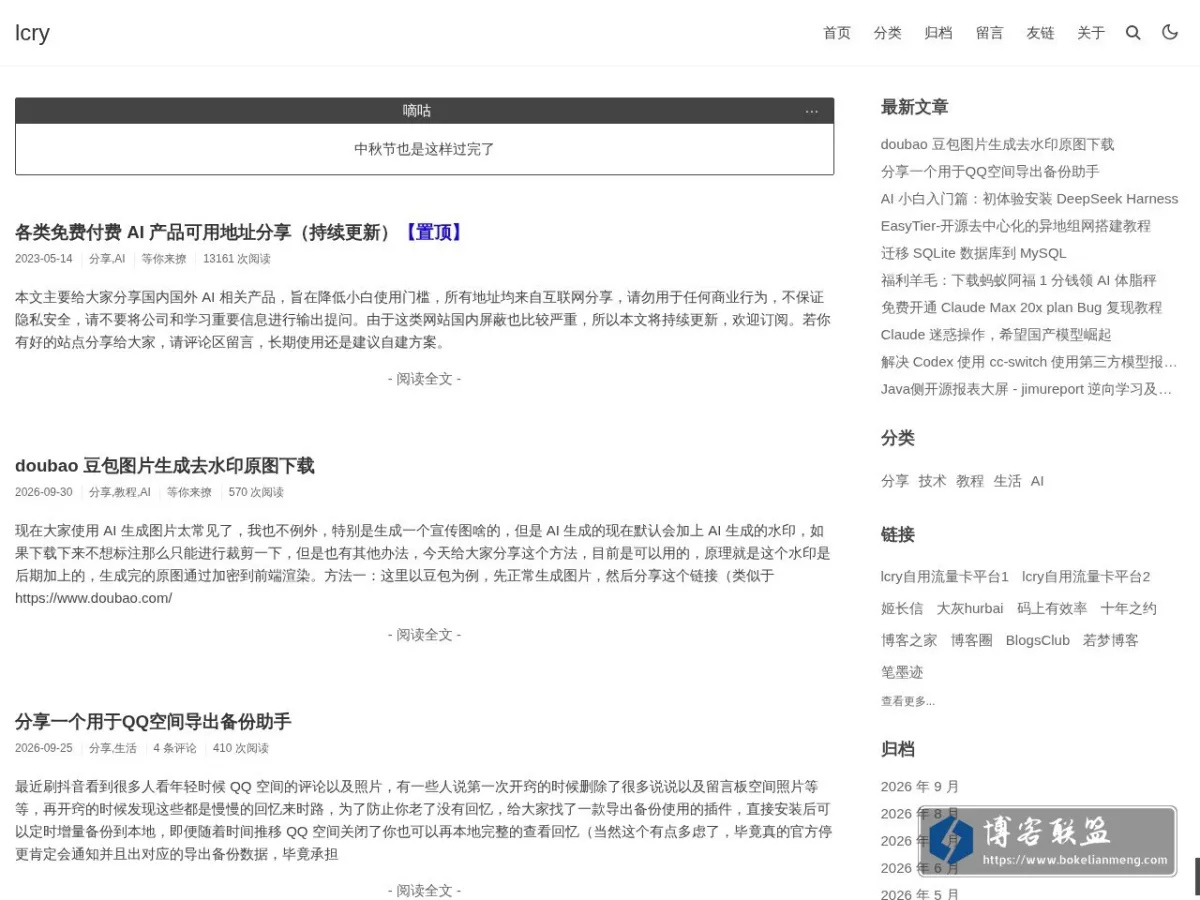Open the three-dots menu in 嘀咕 box
This screenshot has width=1200, height=900.
(812, 111)
